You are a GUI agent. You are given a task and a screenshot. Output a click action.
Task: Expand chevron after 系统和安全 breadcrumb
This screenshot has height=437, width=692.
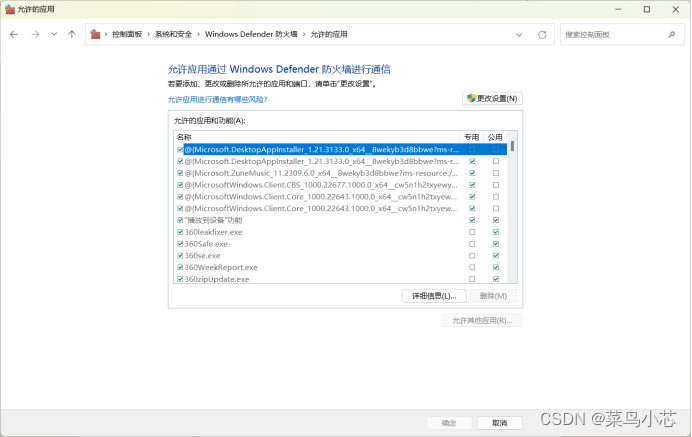[x=198, y=34]
